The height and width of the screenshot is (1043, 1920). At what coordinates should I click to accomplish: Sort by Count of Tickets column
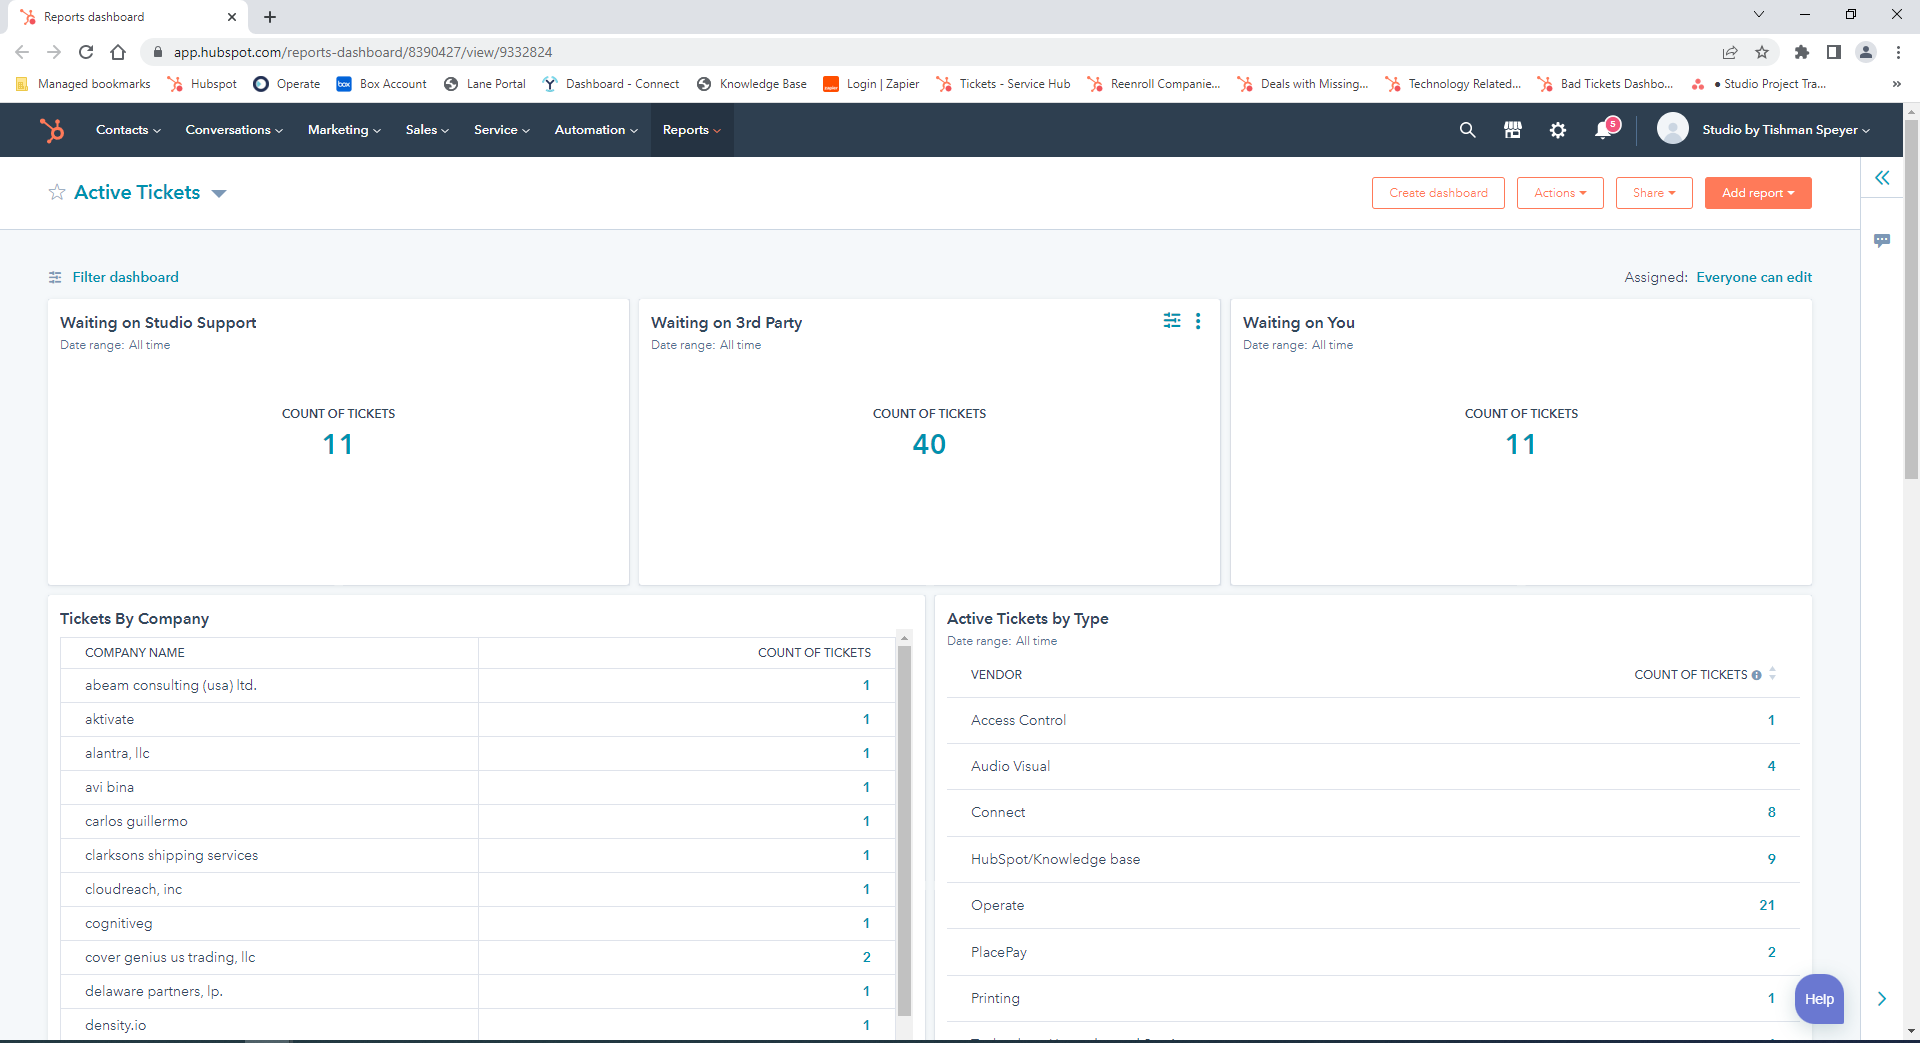coord(1772,674)
